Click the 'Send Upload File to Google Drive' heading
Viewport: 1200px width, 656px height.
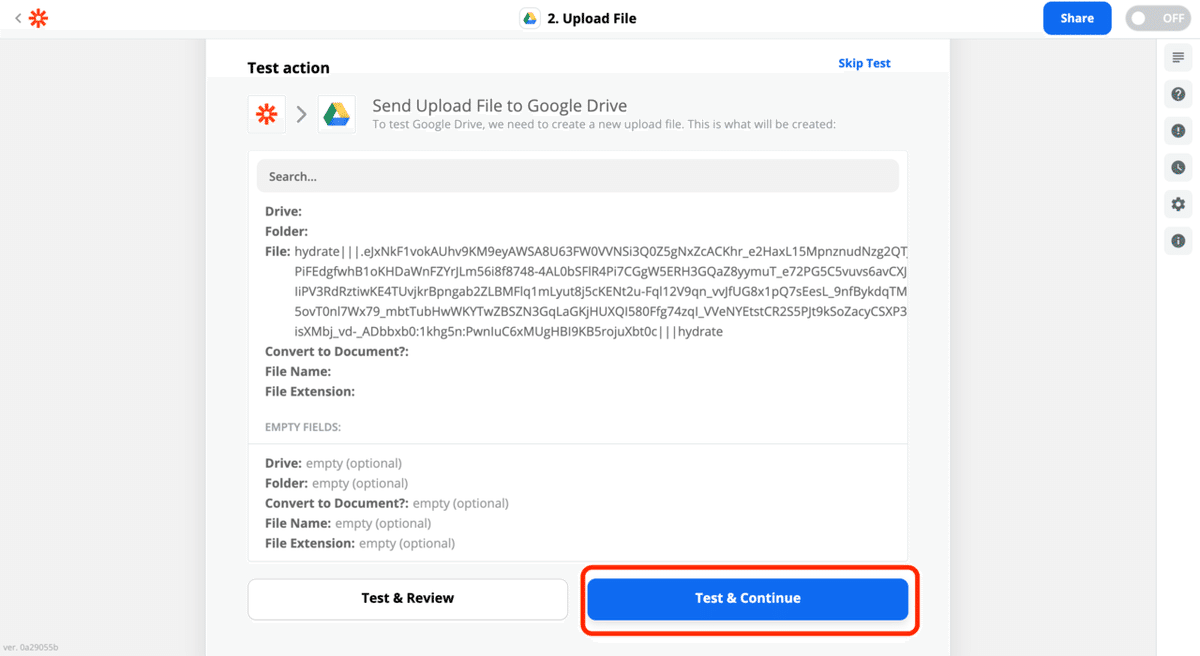pyautogui.click(x=500, y=106)
